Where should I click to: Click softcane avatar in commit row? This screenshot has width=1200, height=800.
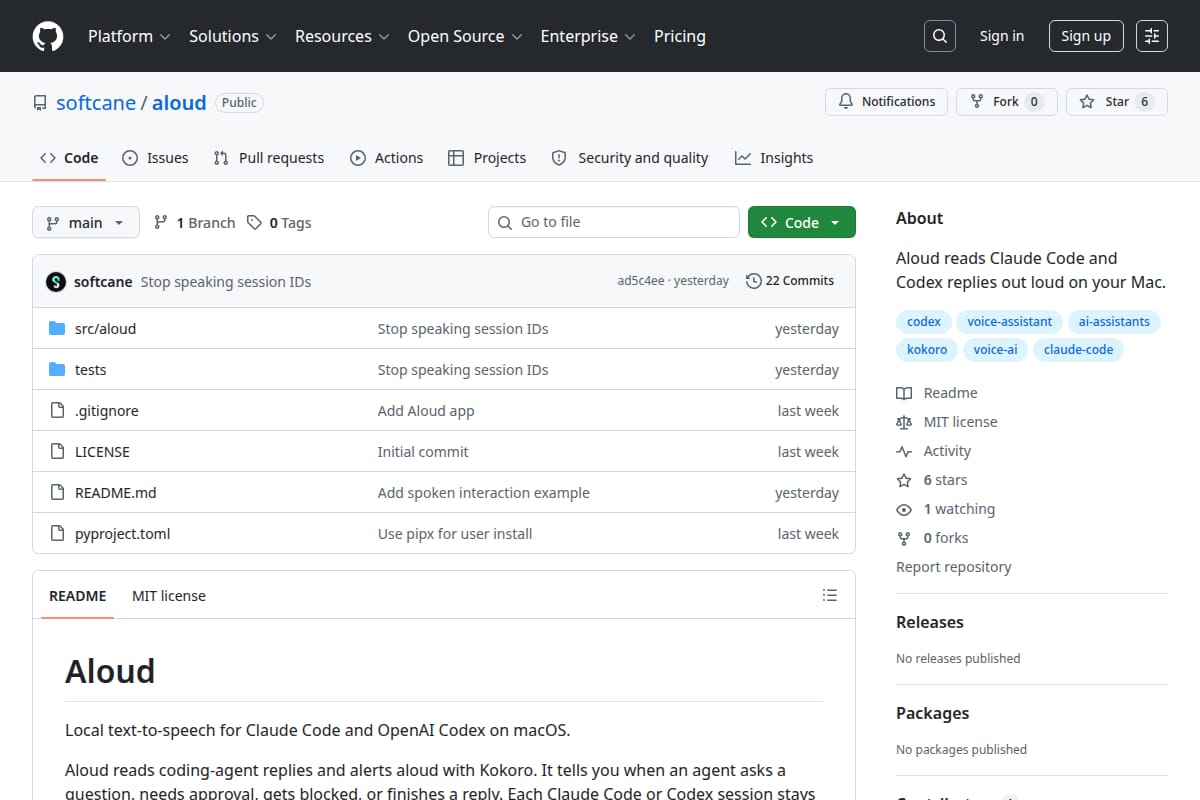click(x=56, y=282)
